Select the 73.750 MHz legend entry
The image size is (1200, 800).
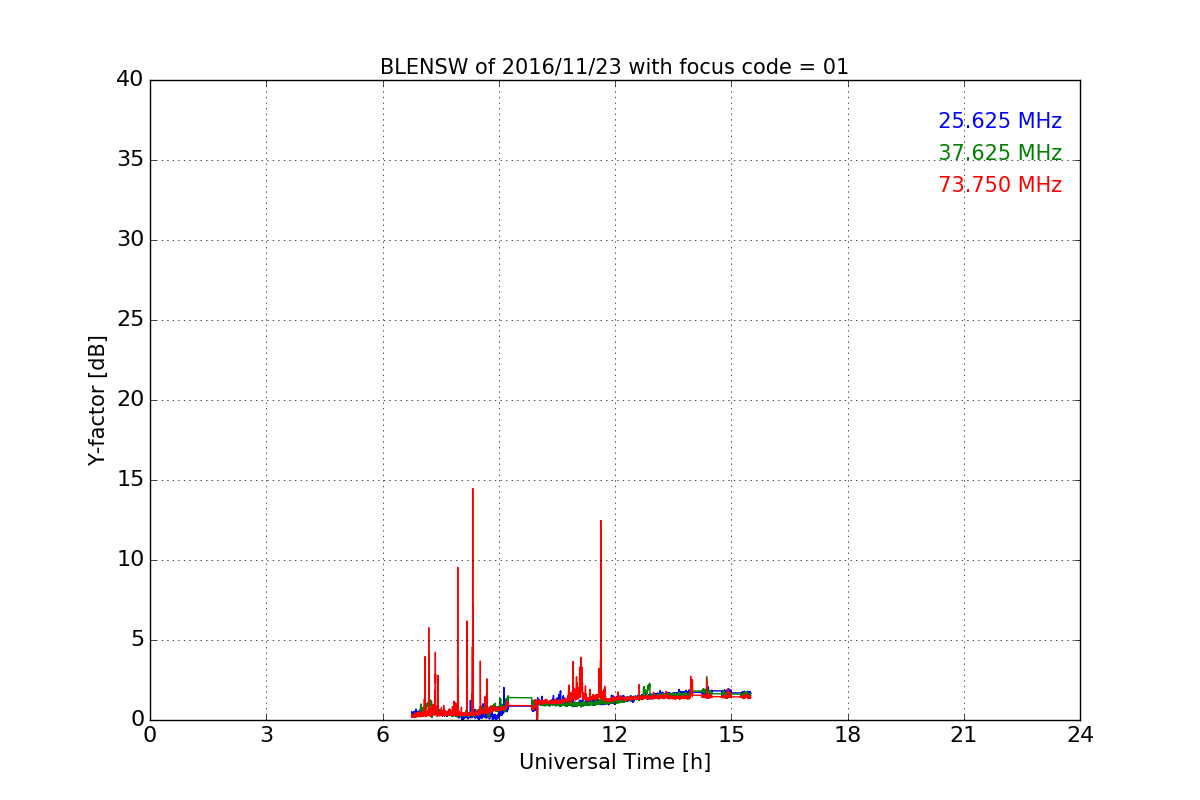point(1000,185)
